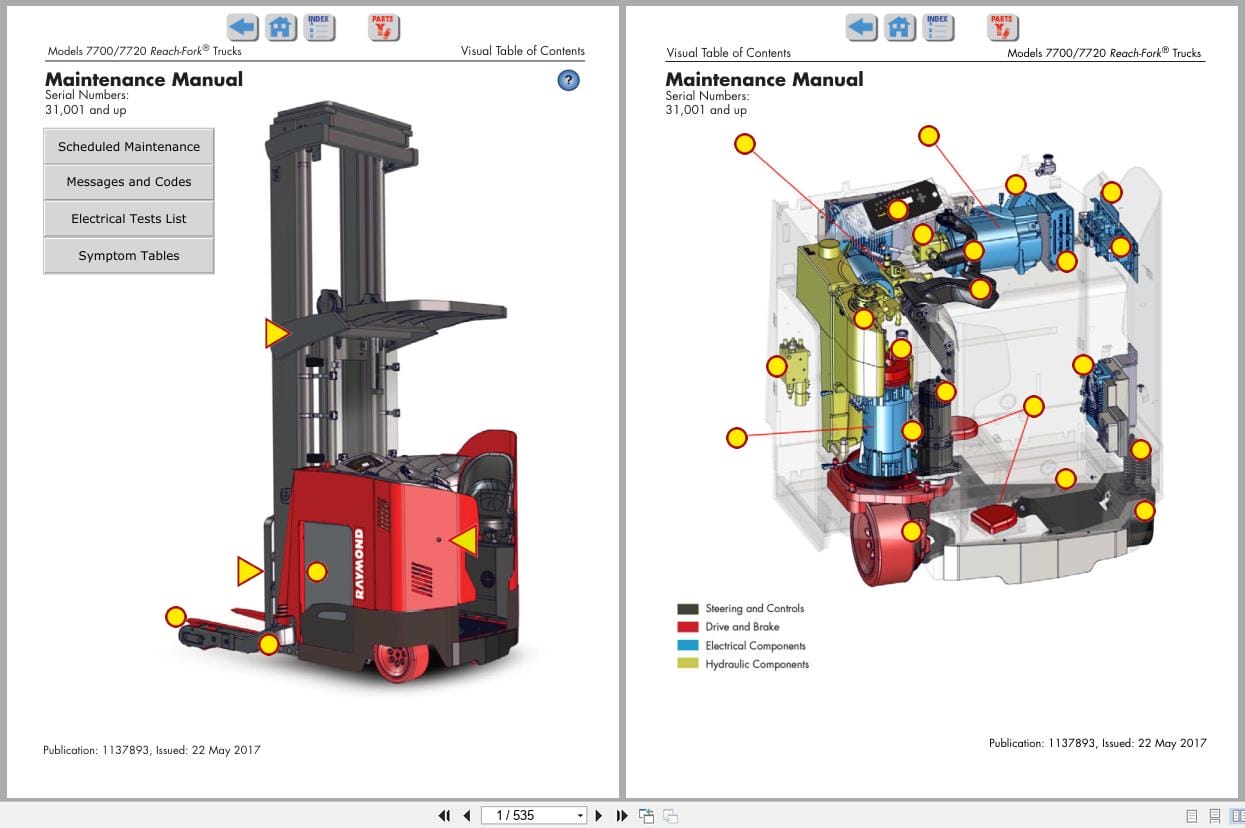The height and width of the screenshot is (828, 1245).
Task: Open Messages and Codes section
Action: point(129,182)
